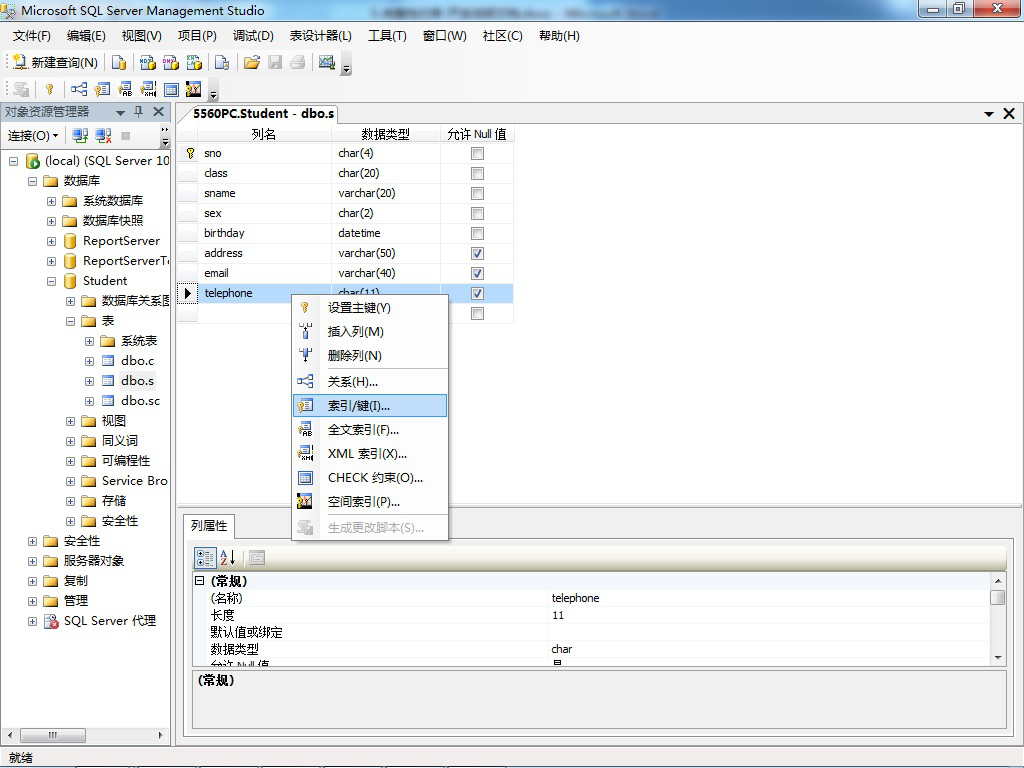Collapse the 表 tables folder
The image size is (1024, 768).
pos(71,321)
